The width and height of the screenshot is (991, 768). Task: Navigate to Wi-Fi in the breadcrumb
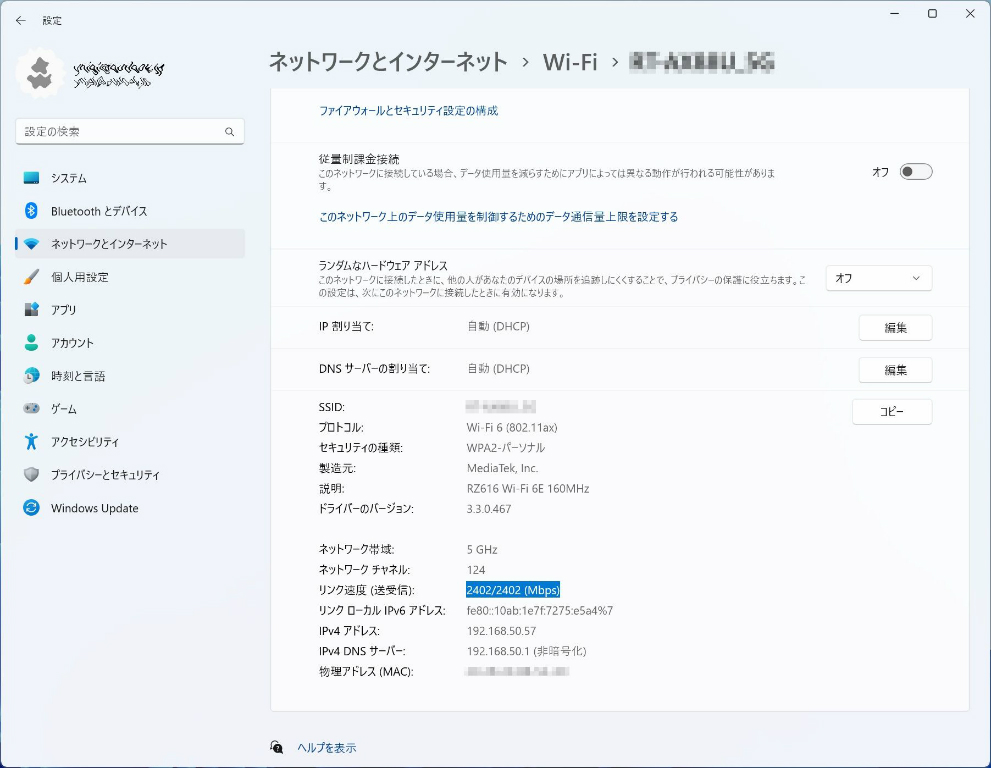point(569,62)
